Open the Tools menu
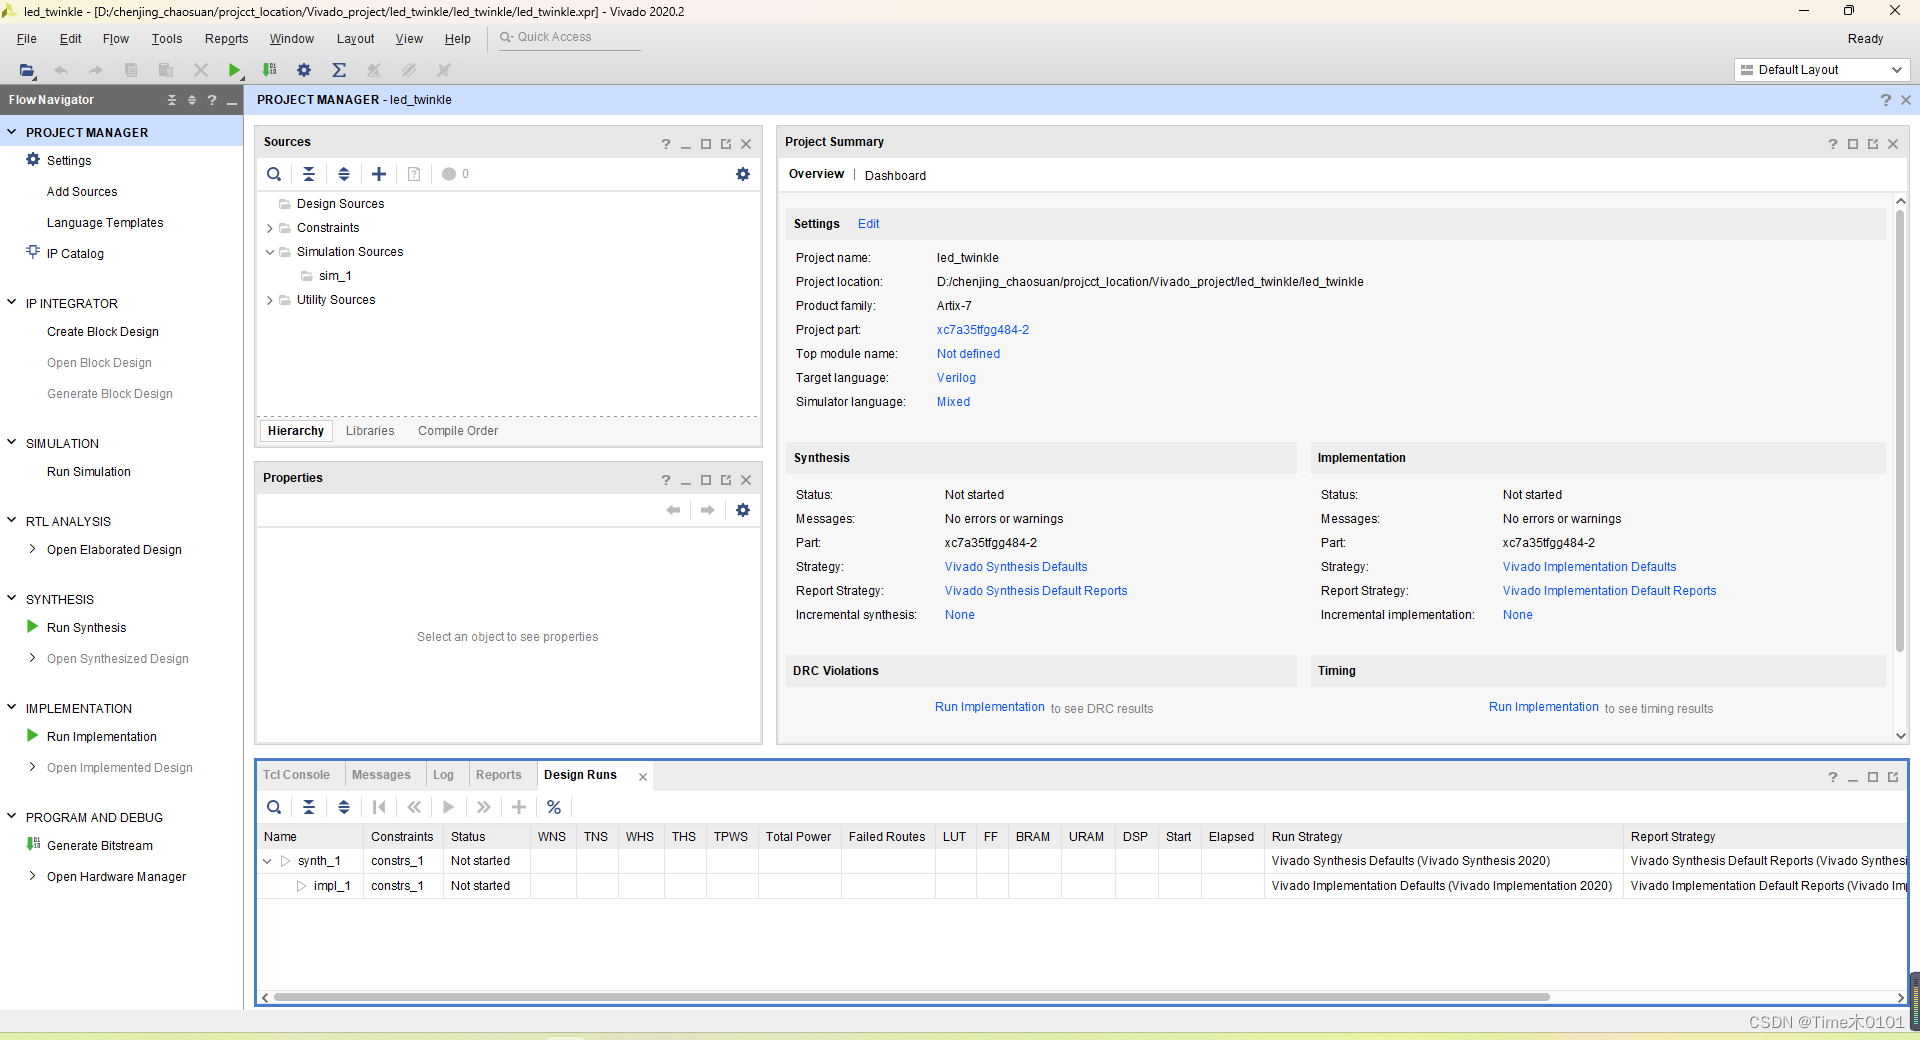The height and width of the screenshot is (1040, 1920). click(167, 39)
